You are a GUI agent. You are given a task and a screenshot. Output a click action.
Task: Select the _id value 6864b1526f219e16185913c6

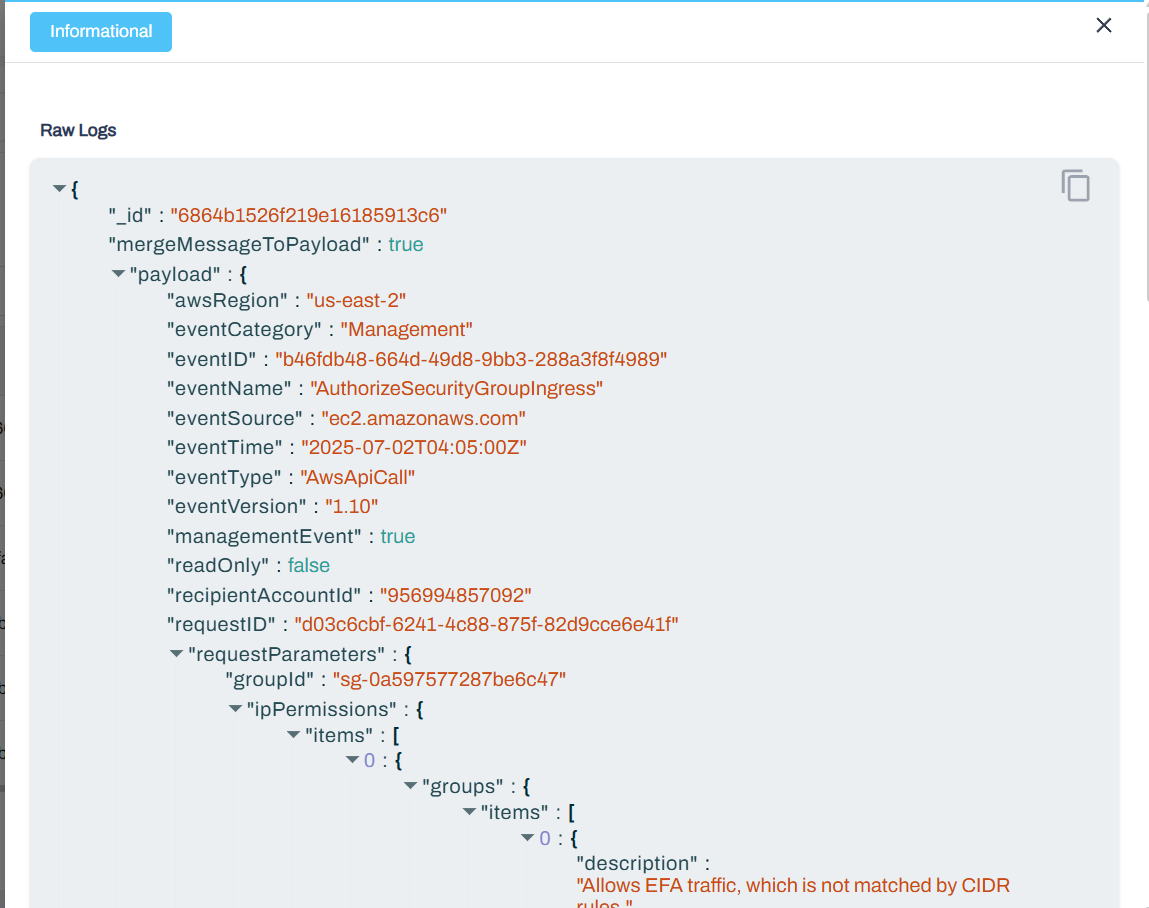(x=309, y=215)
